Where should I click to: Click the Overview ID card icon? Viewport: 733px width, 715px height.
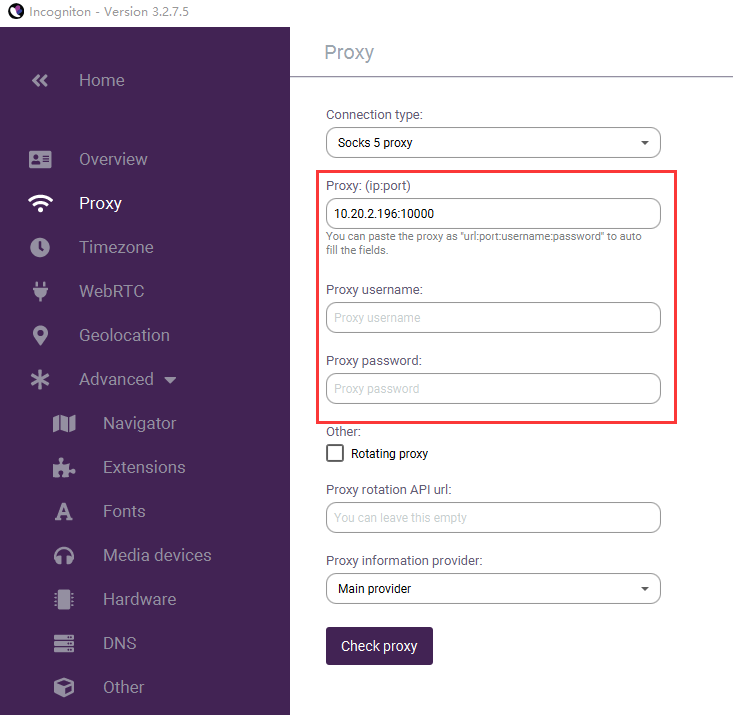[40, 159]
